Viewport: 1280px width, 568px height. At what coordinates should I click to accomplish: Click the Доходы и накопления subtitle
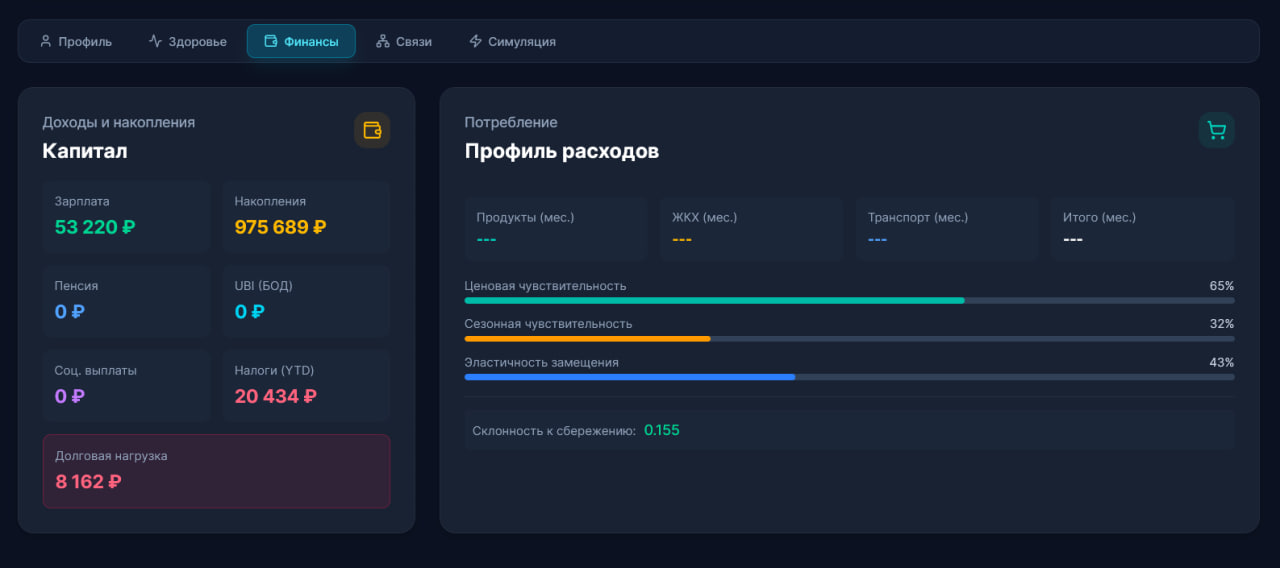tap(119, 122)
